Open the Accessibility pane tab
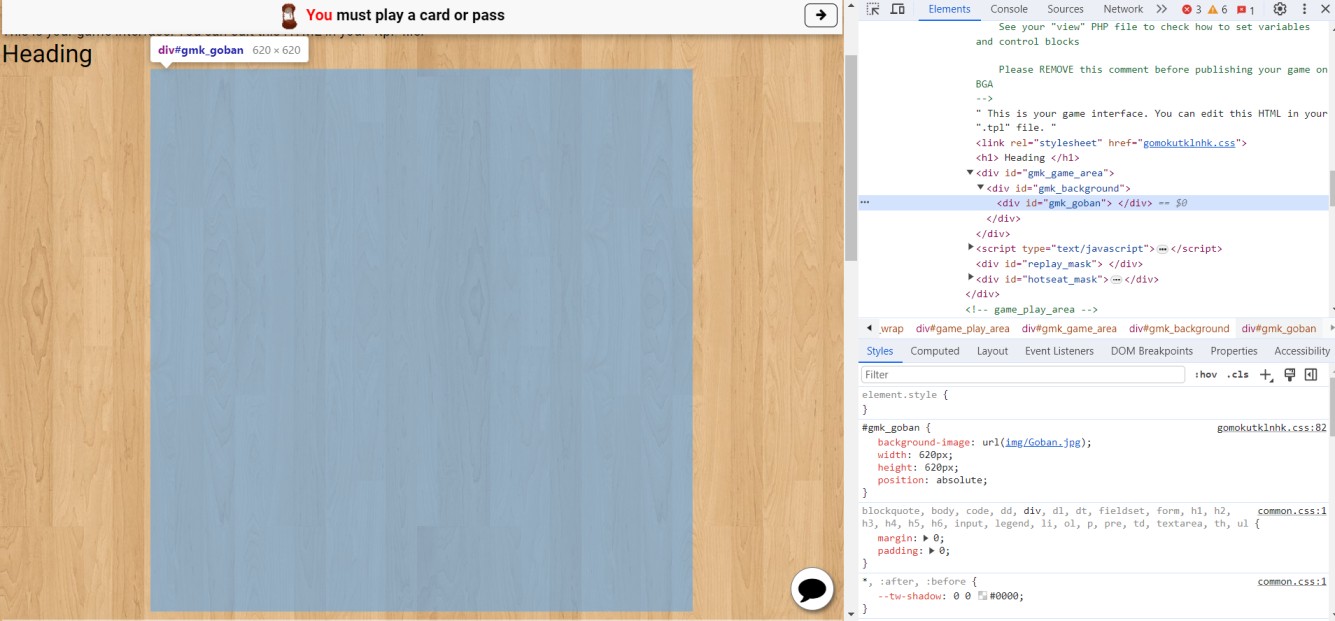This screenshot has height=621, width=1335. (1302, 351)
